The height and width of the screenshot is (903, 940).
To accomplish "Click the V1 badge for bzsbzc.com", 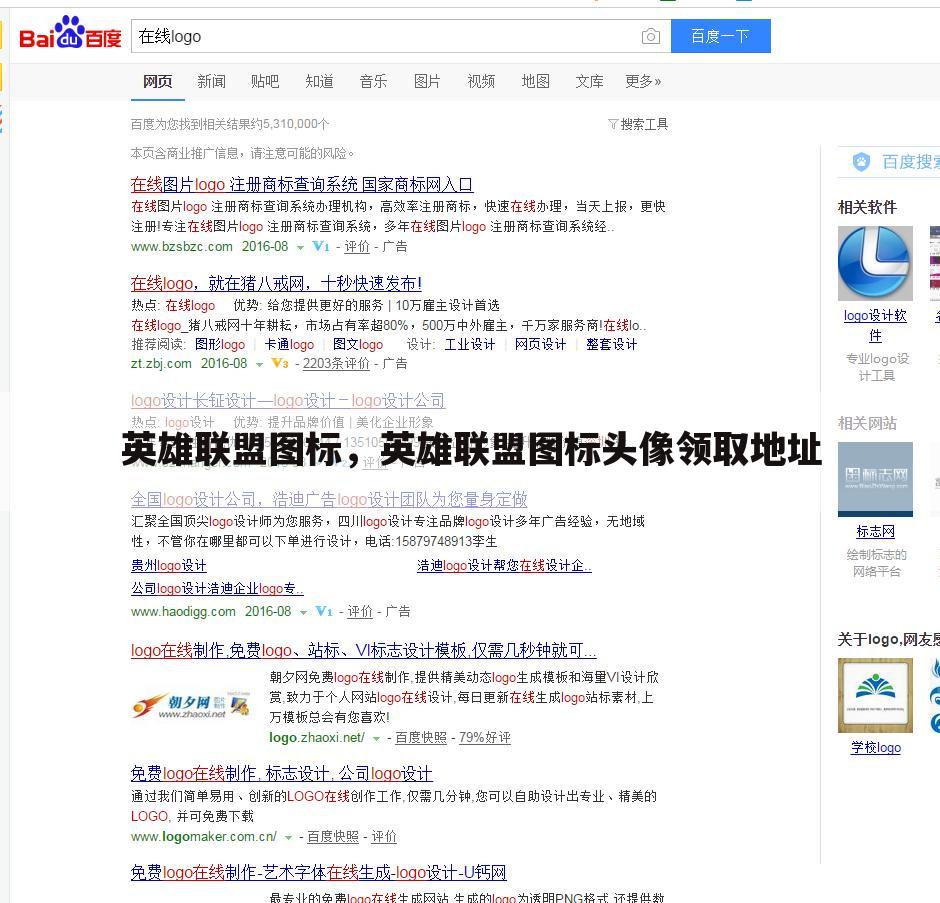I will point(321,246).
